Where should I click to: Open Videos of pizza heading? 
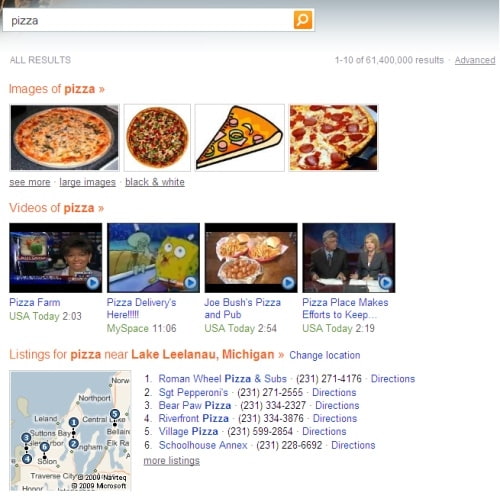tap(56, 208)
